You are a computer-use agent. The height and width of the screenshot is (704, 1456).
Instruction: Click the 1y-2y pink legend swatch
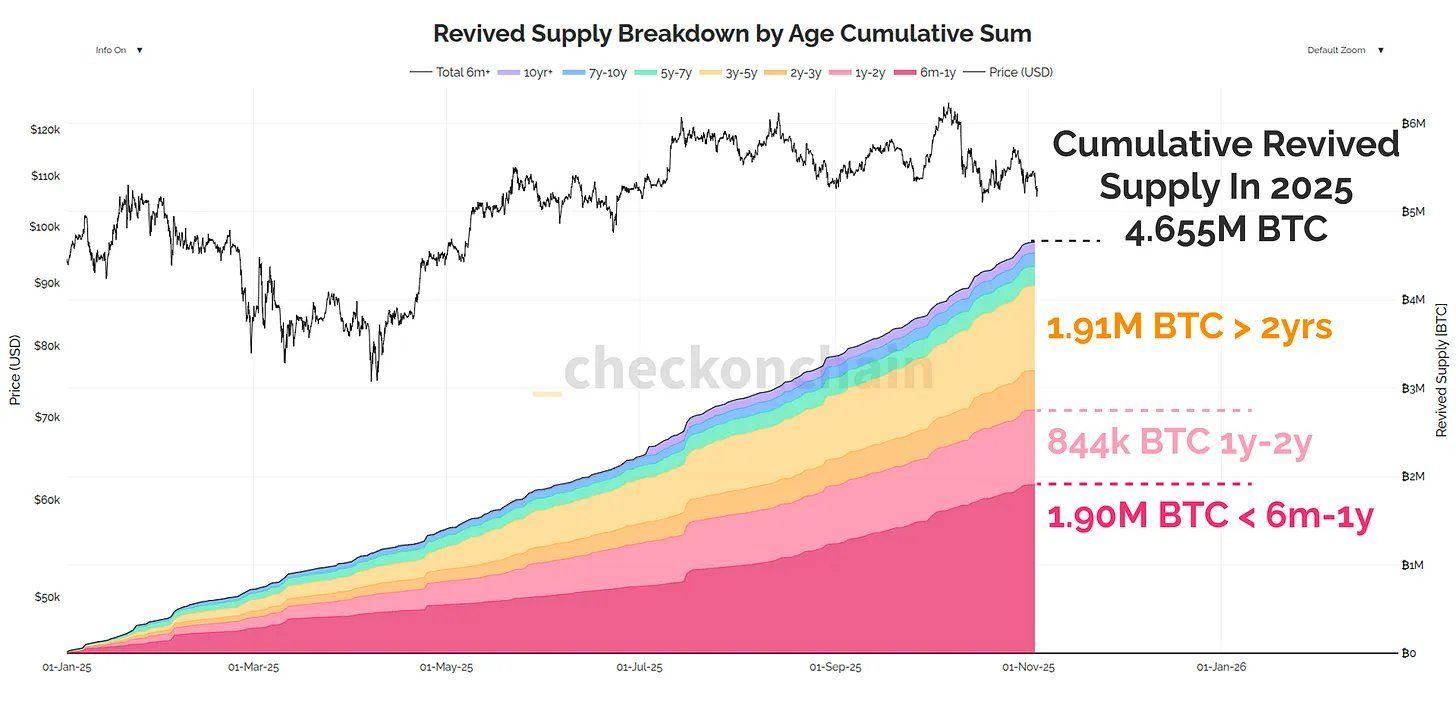click(838, 72)
